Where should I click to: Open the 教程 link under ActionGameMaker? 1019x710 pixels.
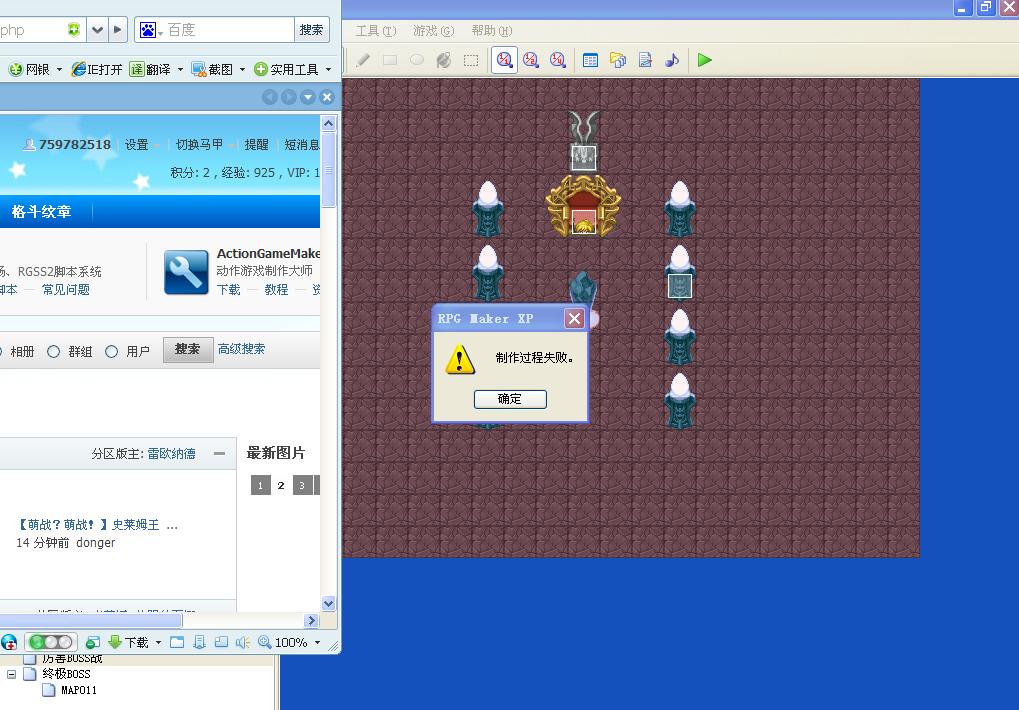[276, 290]
